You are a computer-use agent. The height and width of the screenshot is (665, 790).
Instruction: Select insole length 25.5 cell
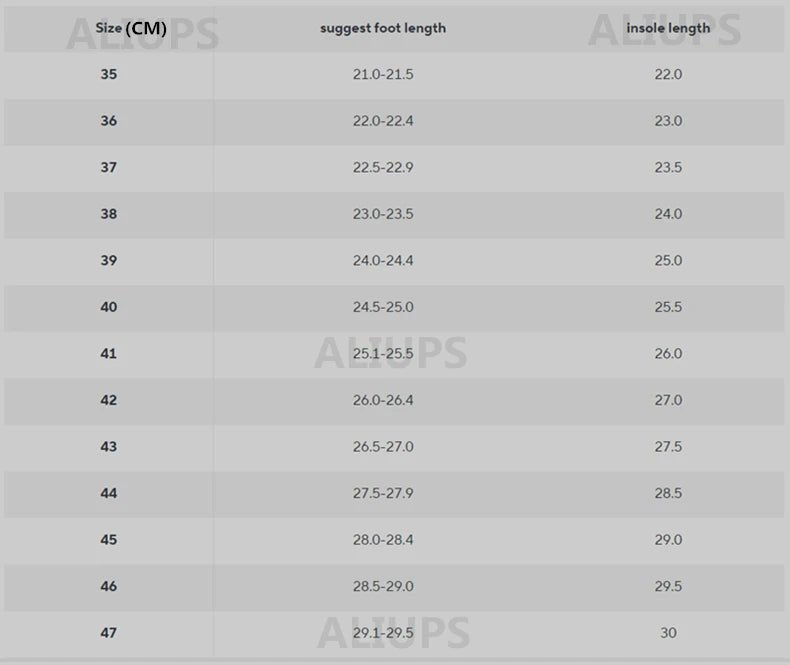tap(668, 307)
